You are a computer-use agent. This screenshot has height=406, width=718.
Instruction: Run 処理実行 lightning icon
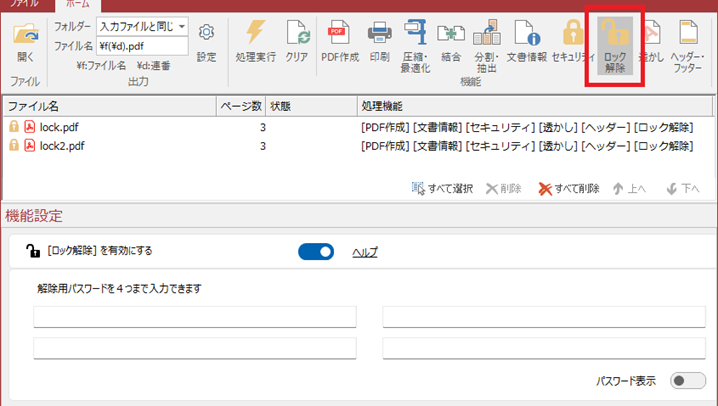(x=255, y=32)
